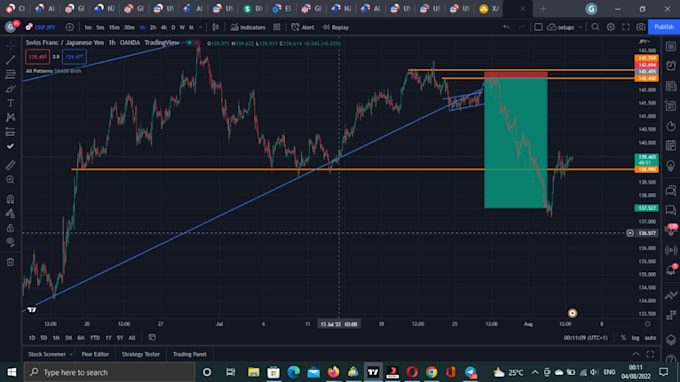
Task: Open the go to date icon
Action: click(152, 337)
